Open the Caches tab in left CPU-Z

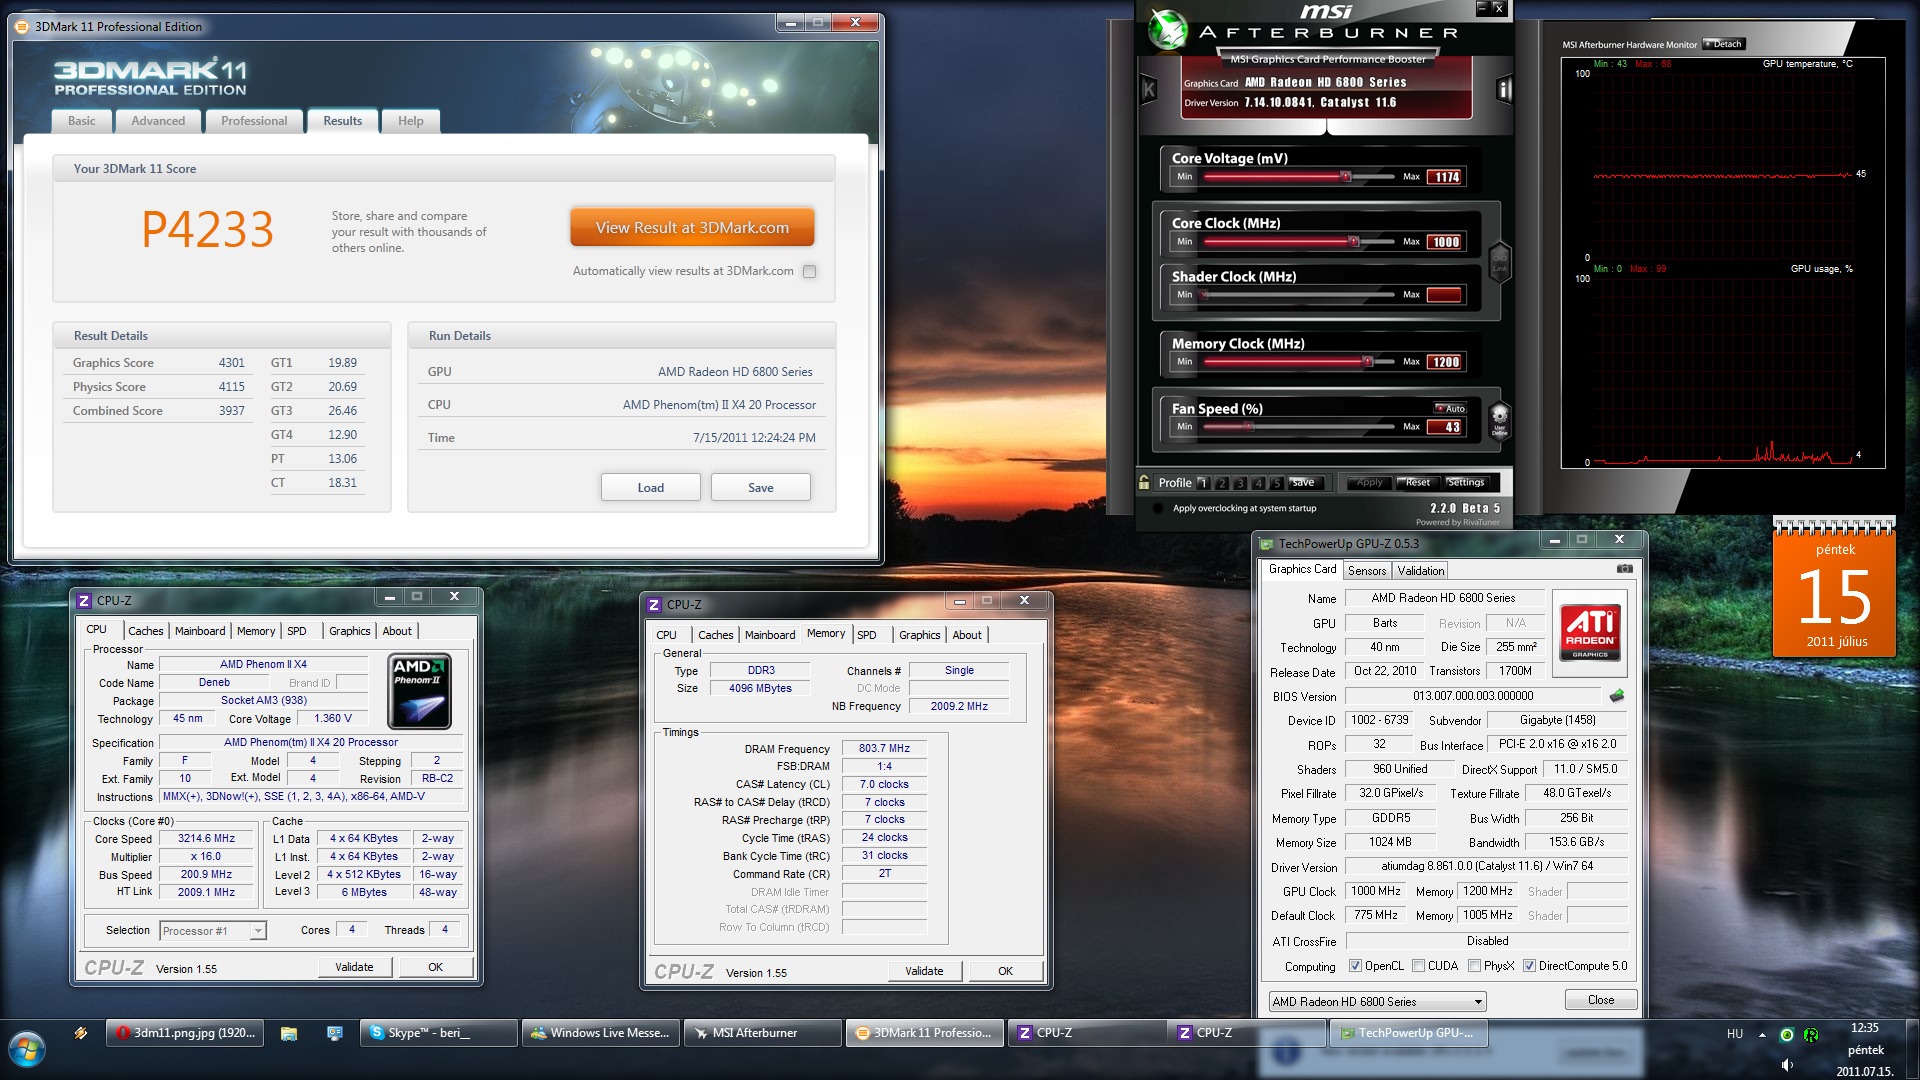[x=145, y=631]
